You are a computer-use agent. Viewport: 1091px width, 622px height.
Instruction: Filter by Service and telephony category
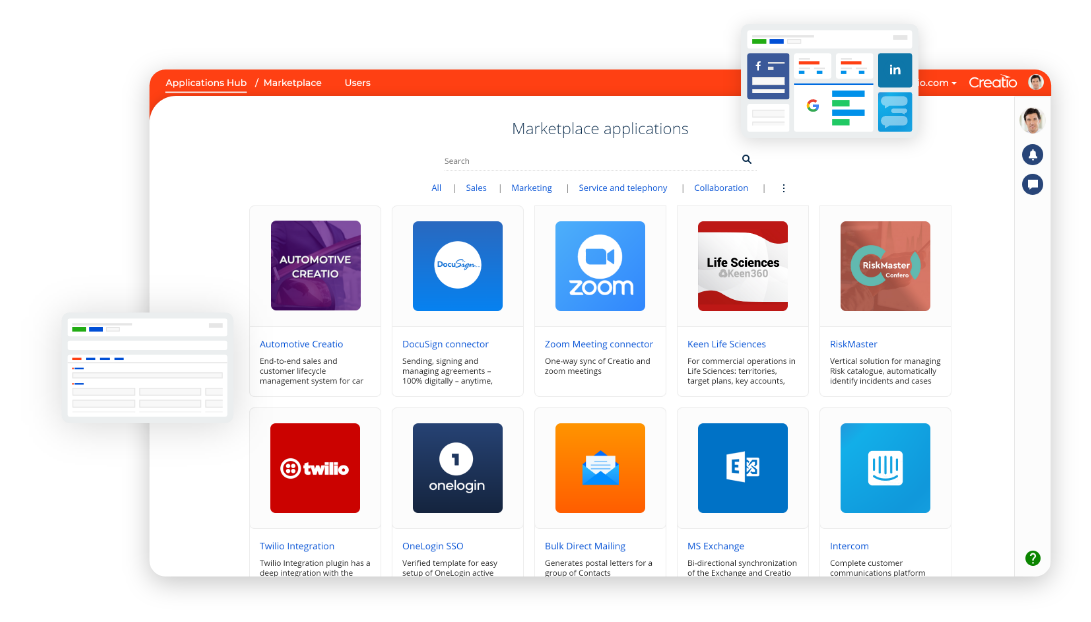pyautogui.click(x=623, y=188)
